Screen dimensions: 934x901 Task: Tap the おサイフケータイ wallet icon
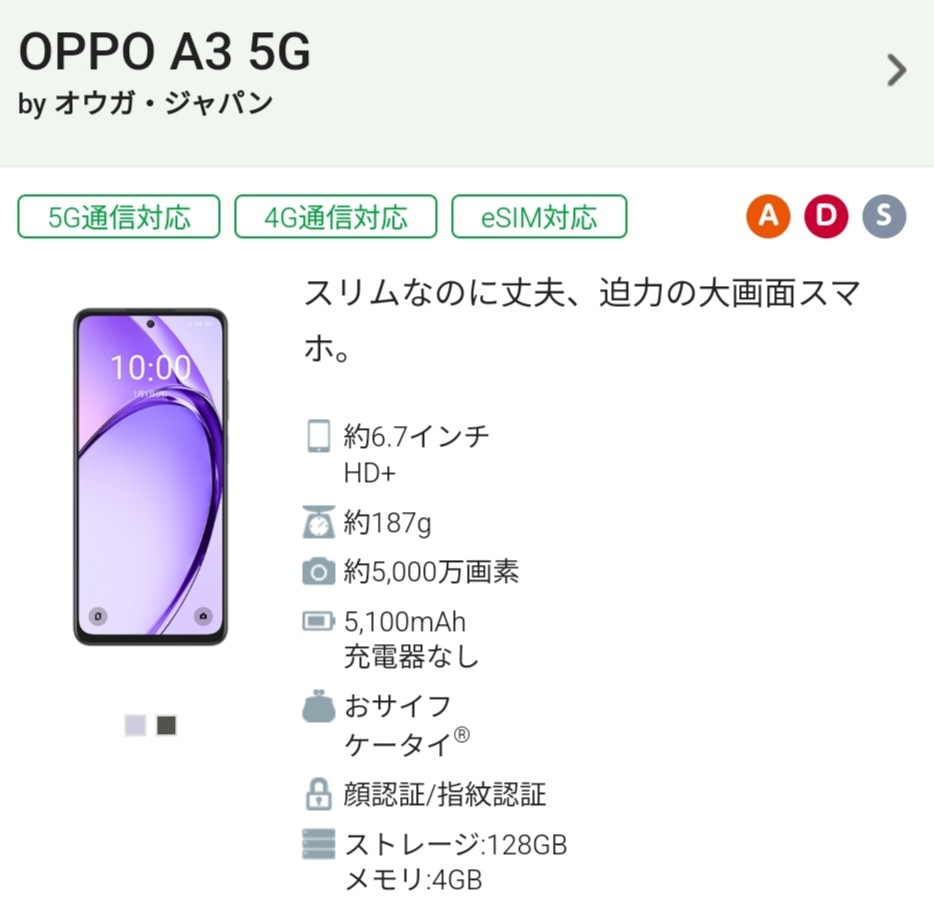318,708
